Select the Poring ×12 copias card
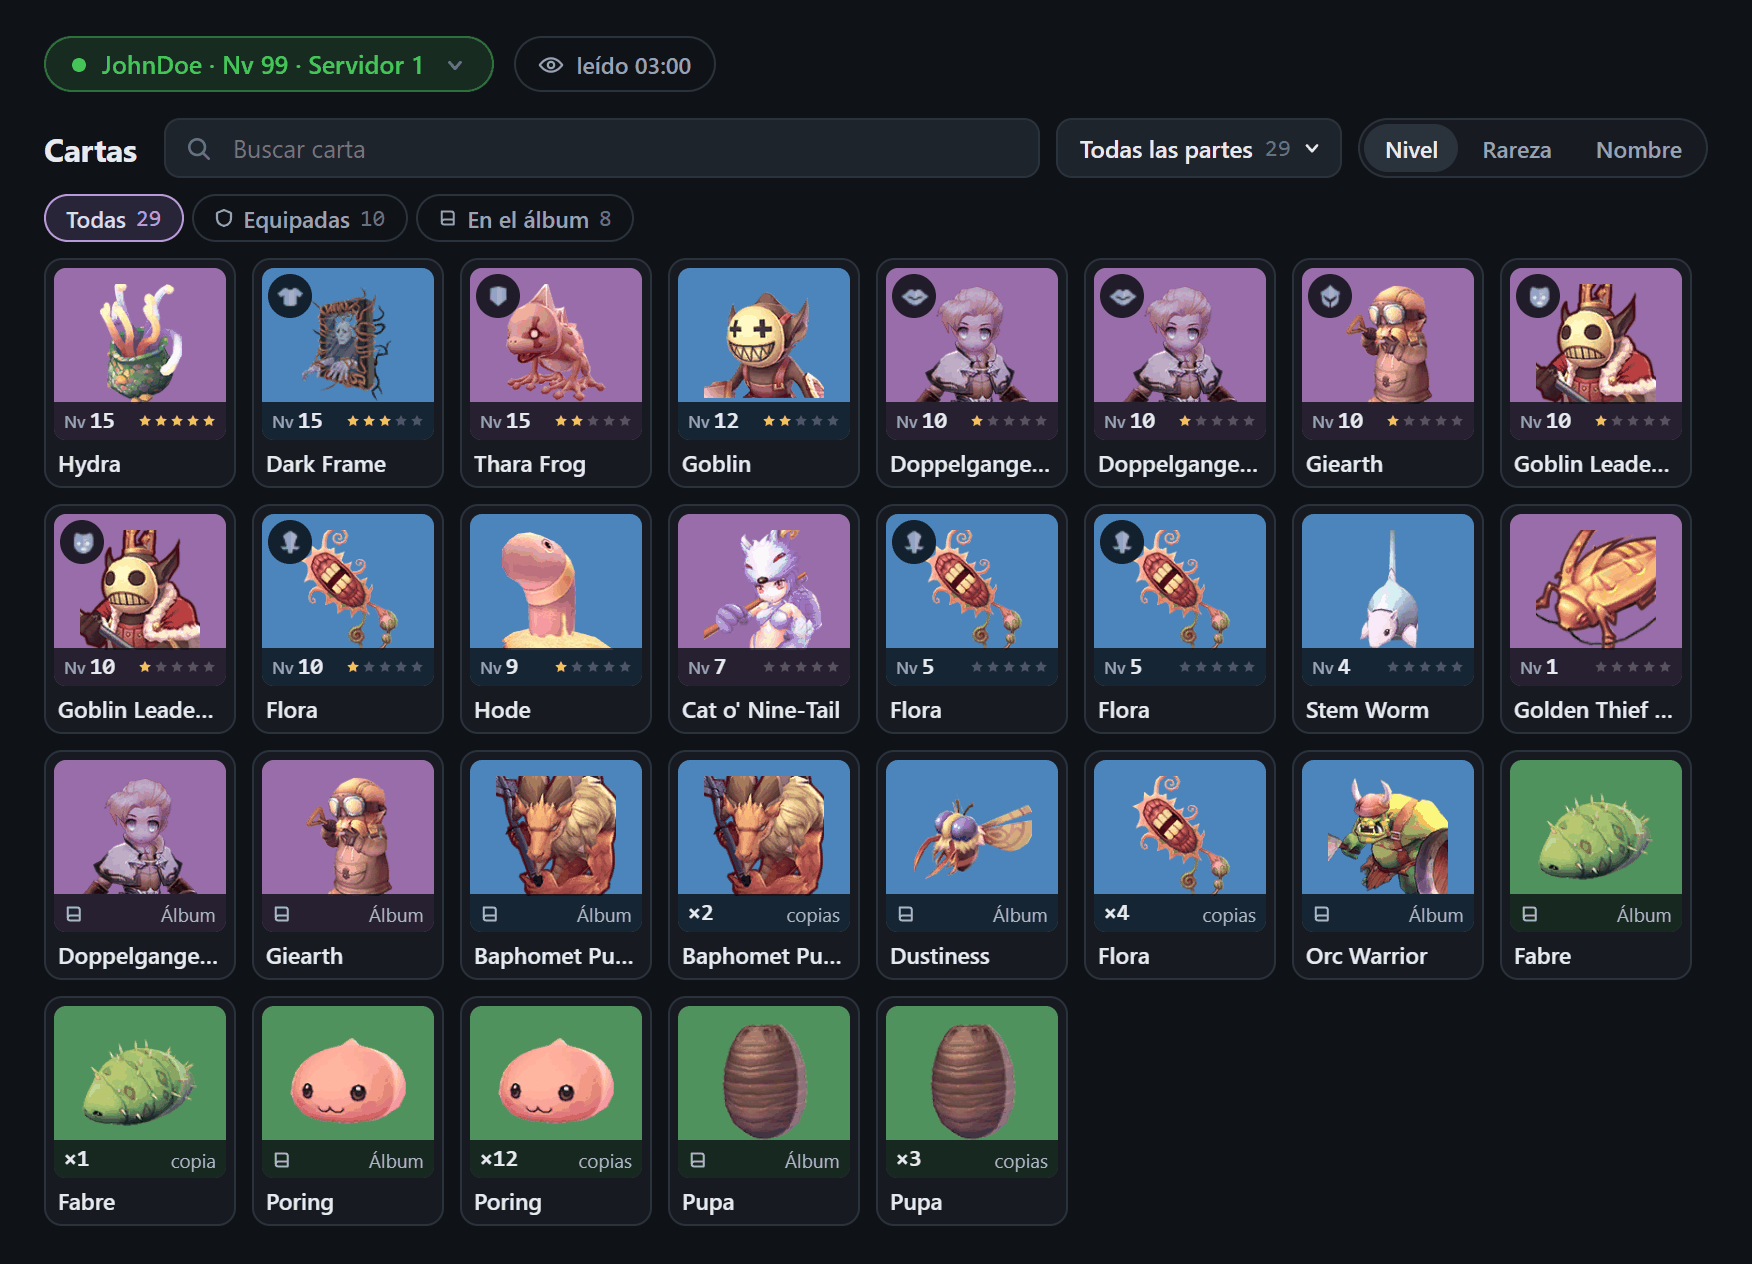 pyautogui.click(x=556, y=1111)
